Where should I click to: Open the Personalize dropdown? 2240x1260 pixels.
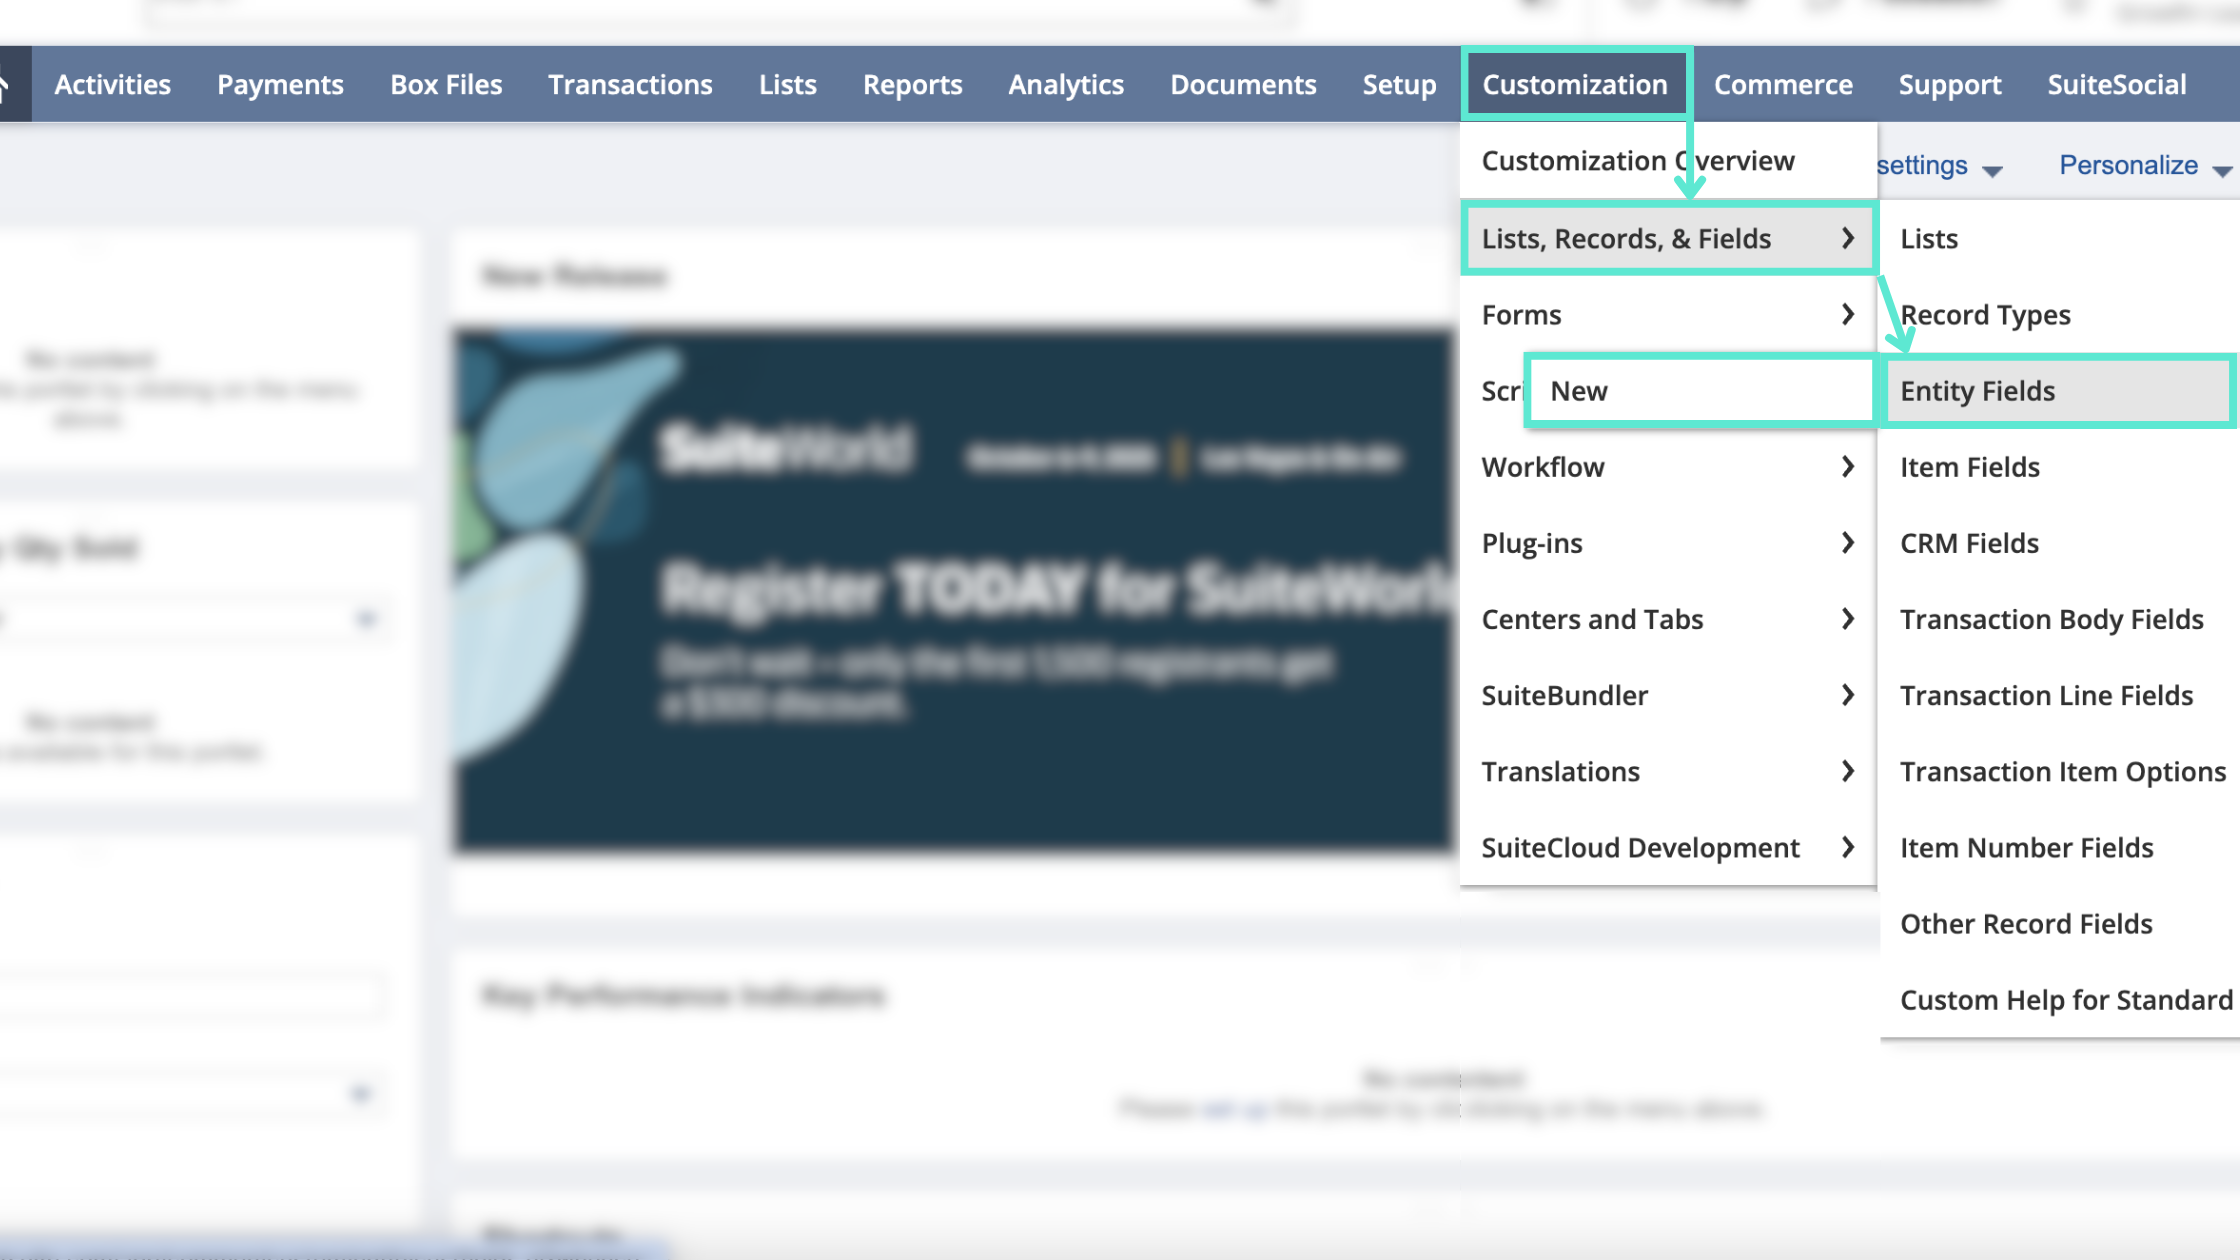(x=2144, y=165)
